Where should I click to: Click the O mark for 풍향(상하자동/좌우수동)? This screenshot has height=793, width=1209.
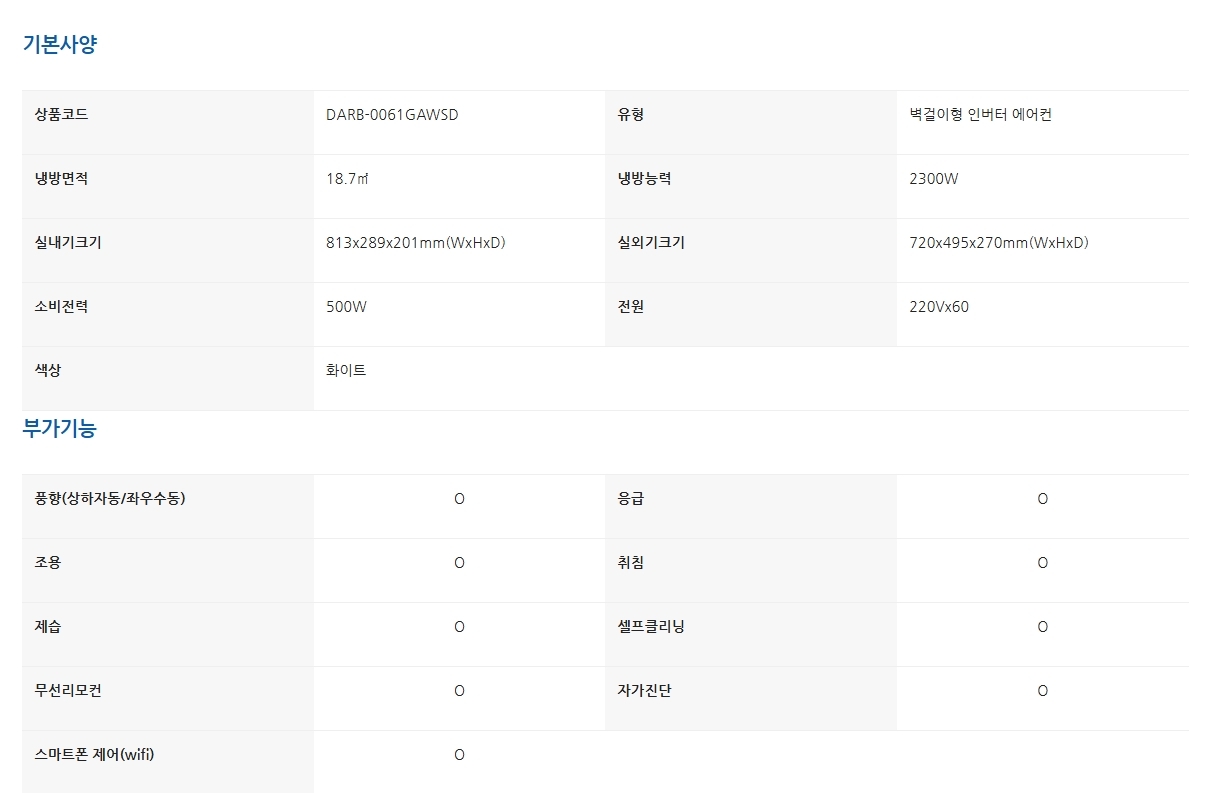(459, 499)
